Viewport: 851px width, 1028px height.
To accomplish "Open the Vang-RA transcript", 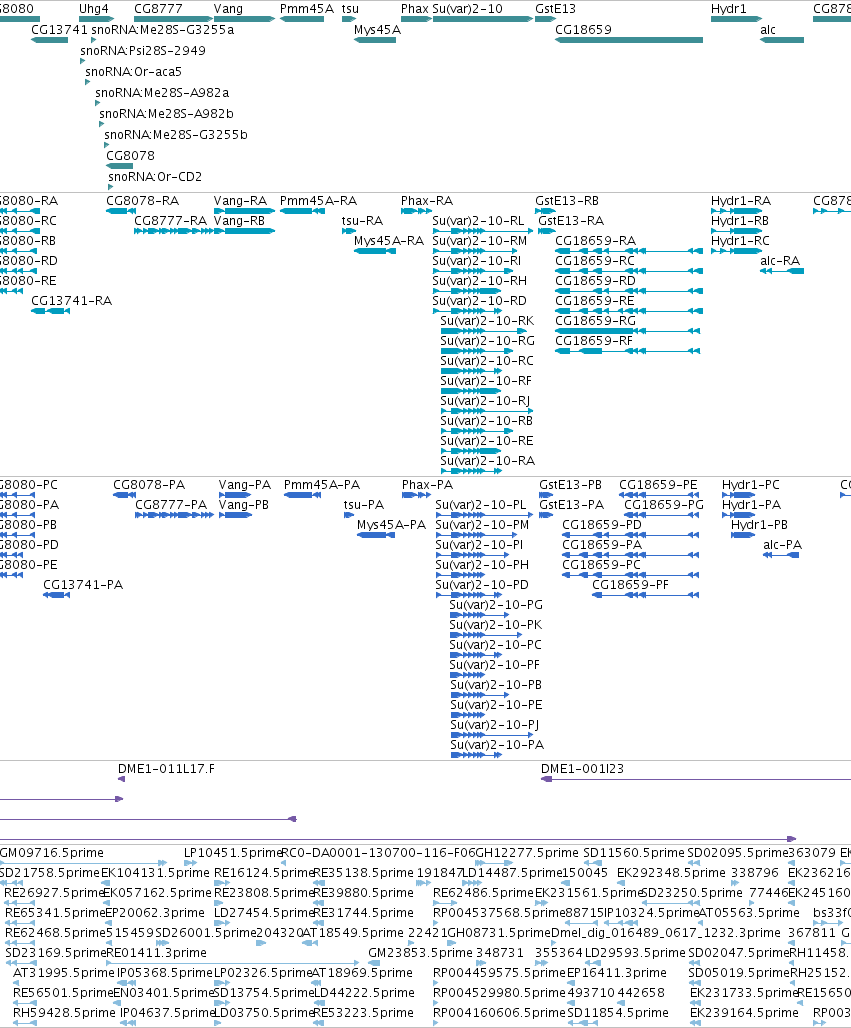I will pyautogui.click(x=244, y=211).
